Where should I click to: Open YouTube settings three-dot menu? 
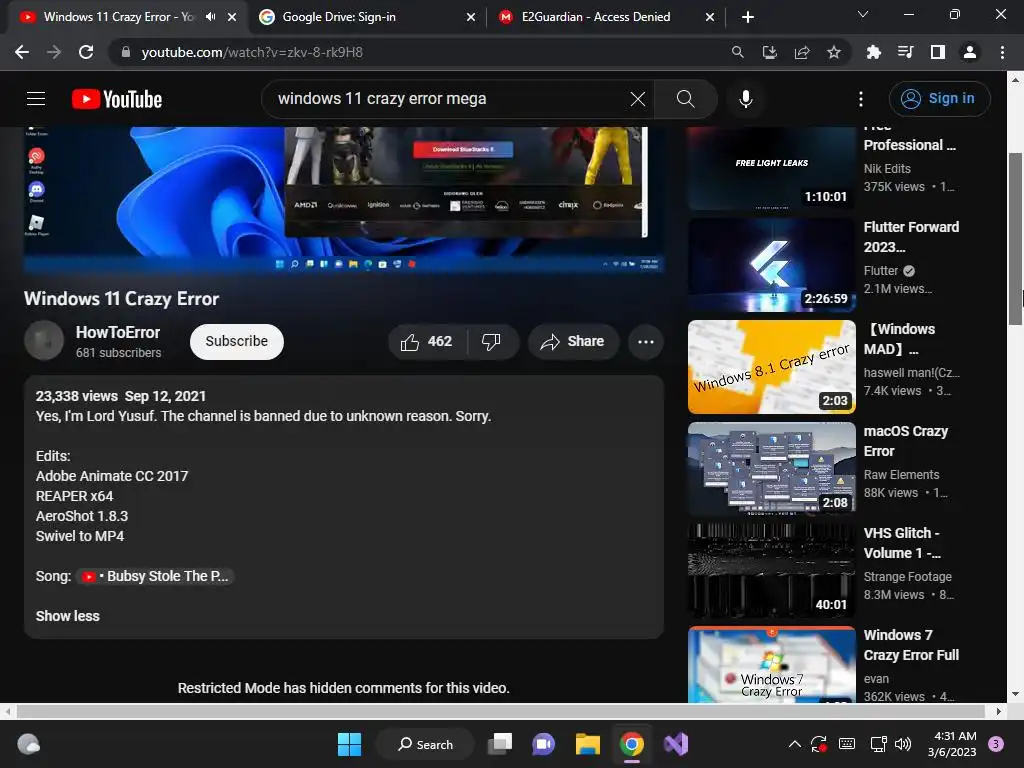coord(861,99)
